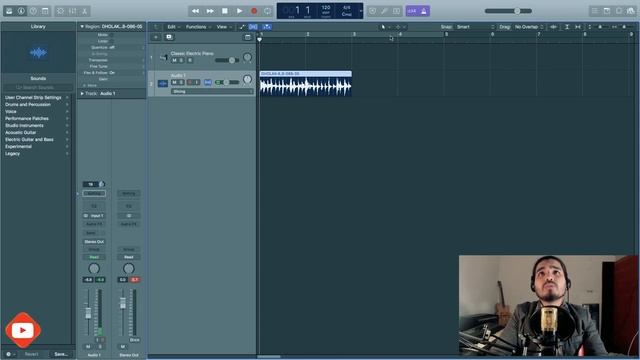Click the Stop transport button
This screenshot has width=640, height=360.
coord(224,11)
